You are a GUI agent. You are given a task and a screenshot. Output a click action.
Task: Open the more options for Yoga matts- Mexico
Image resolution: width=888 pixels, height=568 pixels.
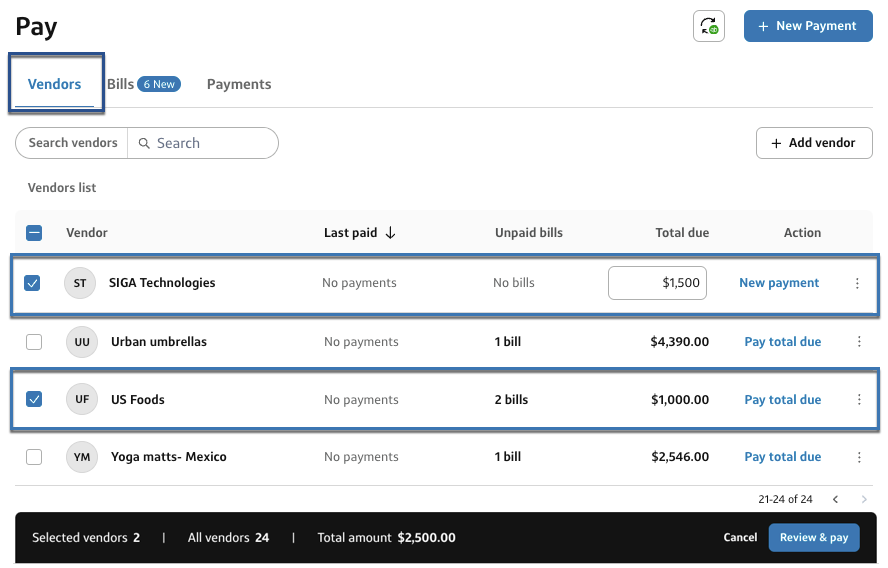859,457
